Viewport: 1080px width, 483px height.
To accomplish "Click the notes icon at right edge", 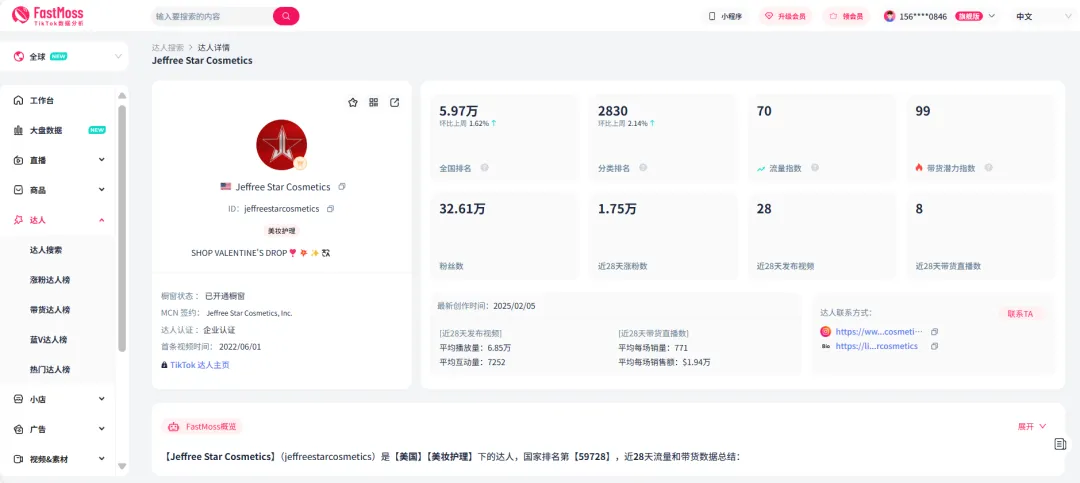I will pyautogui.click(x=1061, y=444).
